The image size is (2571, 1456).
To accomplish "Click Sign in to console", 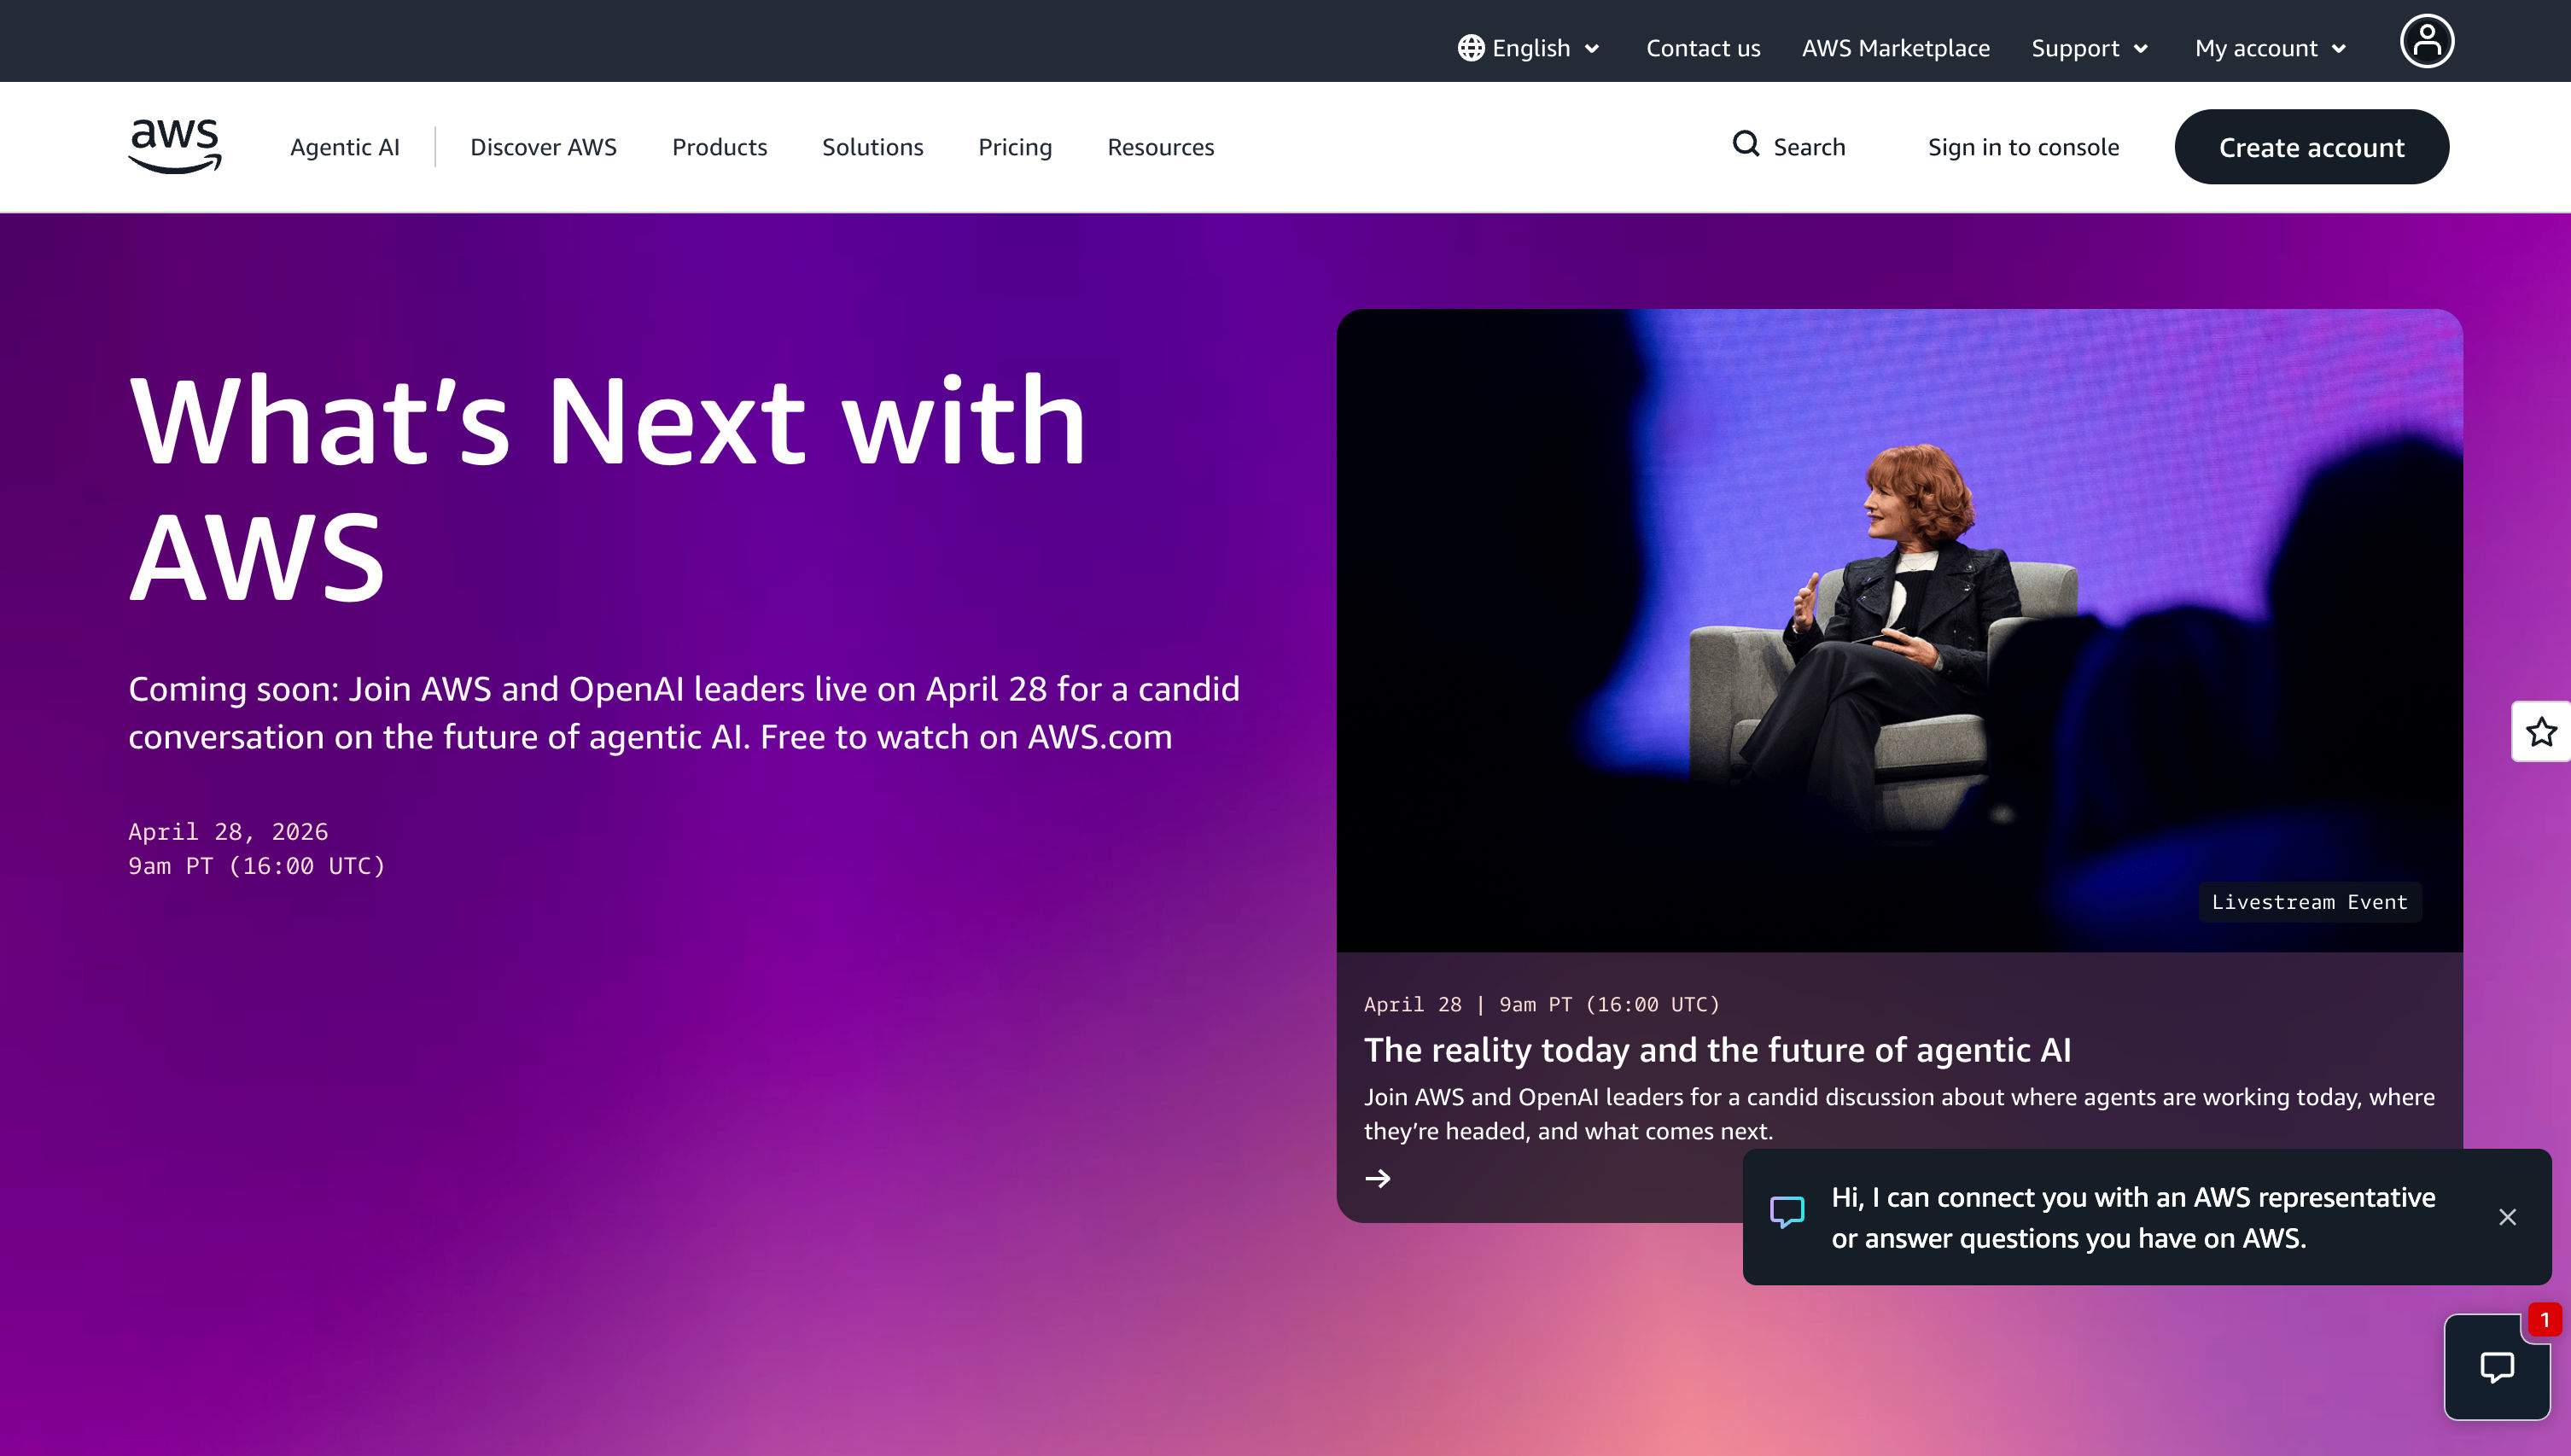I will [2023, 147].
